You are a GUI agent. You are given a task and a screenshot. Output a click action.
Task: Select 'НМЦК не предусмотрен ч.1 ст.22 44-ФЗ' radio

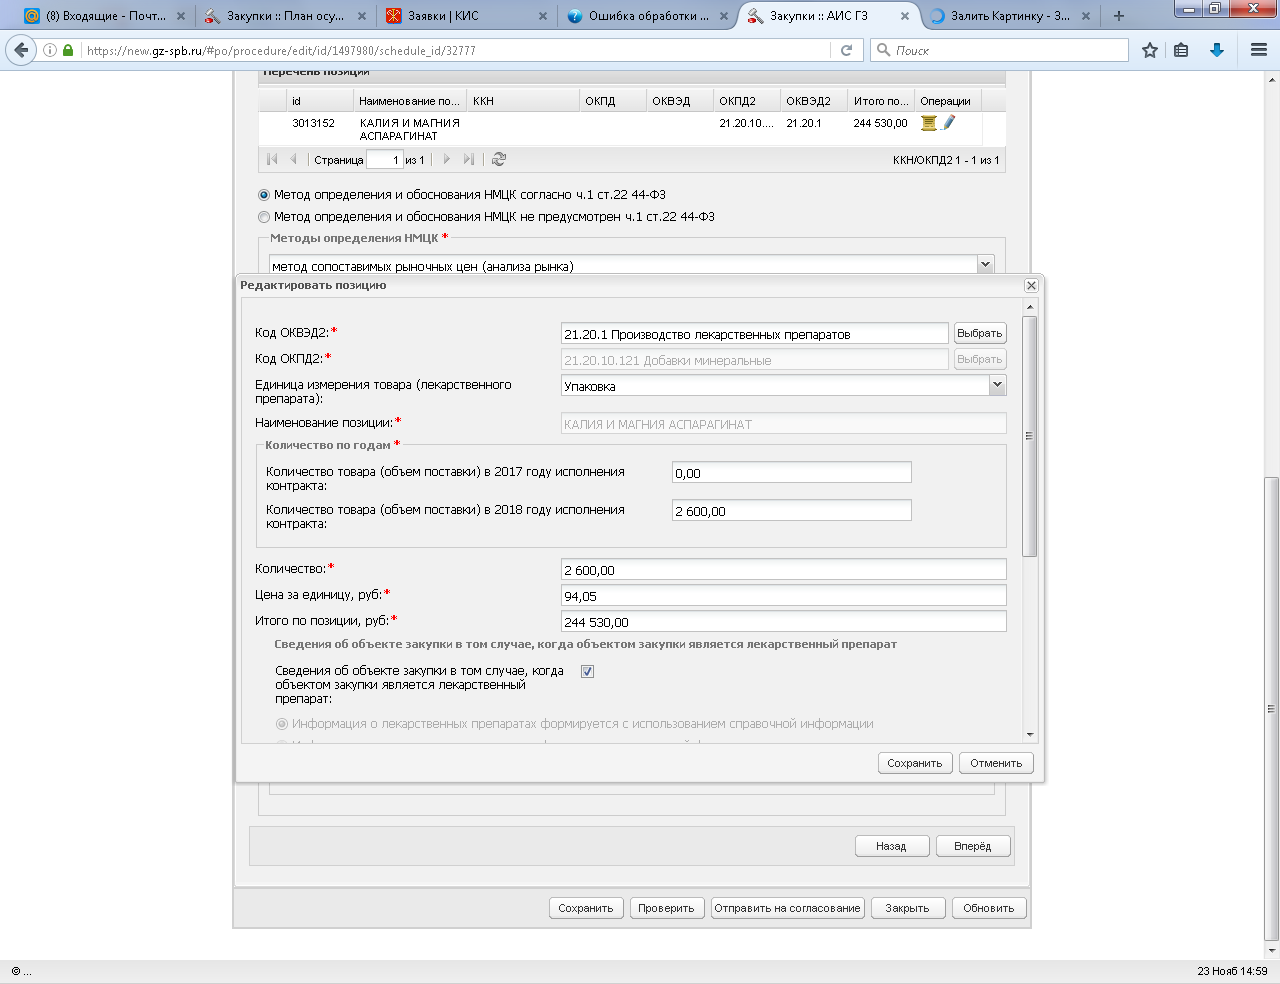264,217
